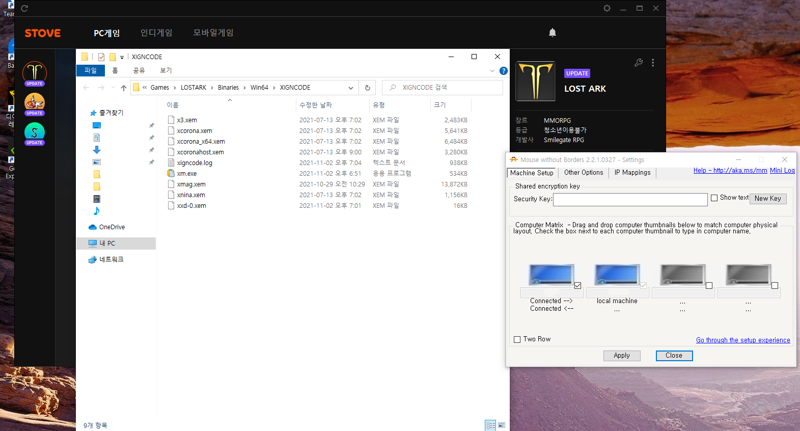Open the 파일 menu in Explorer
The height and width of the screenshot is (431, 800).
coord(90,70)
